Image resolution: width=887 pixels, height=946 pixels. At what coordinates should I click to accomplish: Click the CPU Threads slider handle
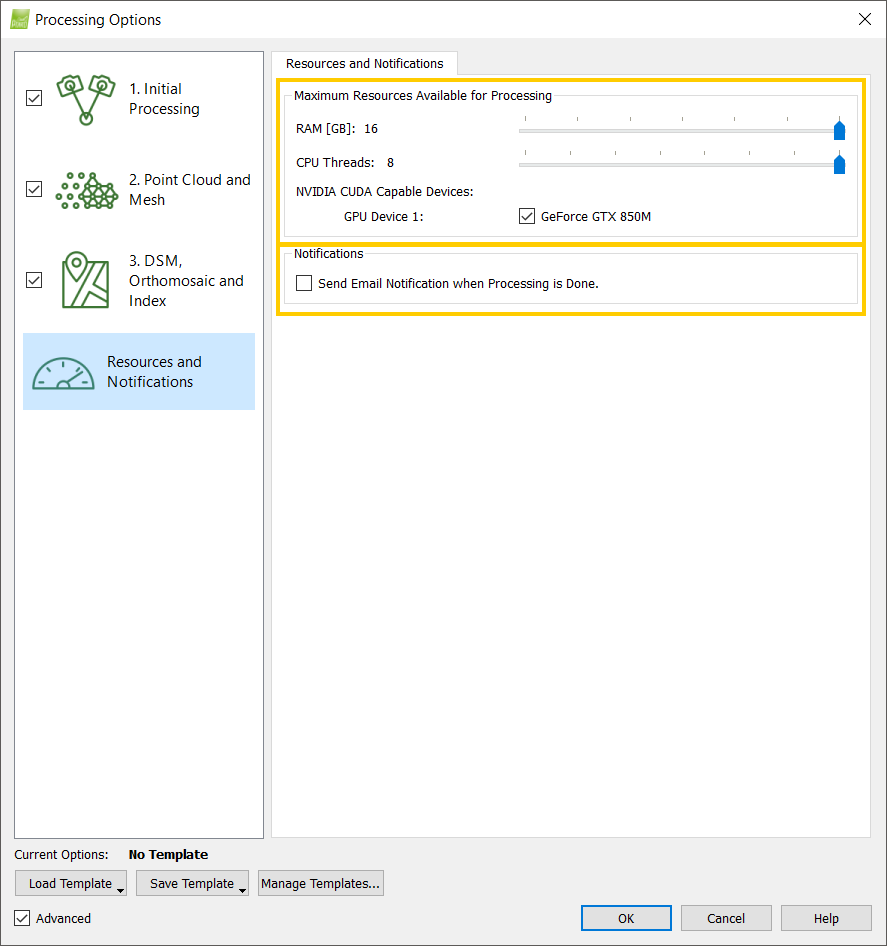coord(839,163)
